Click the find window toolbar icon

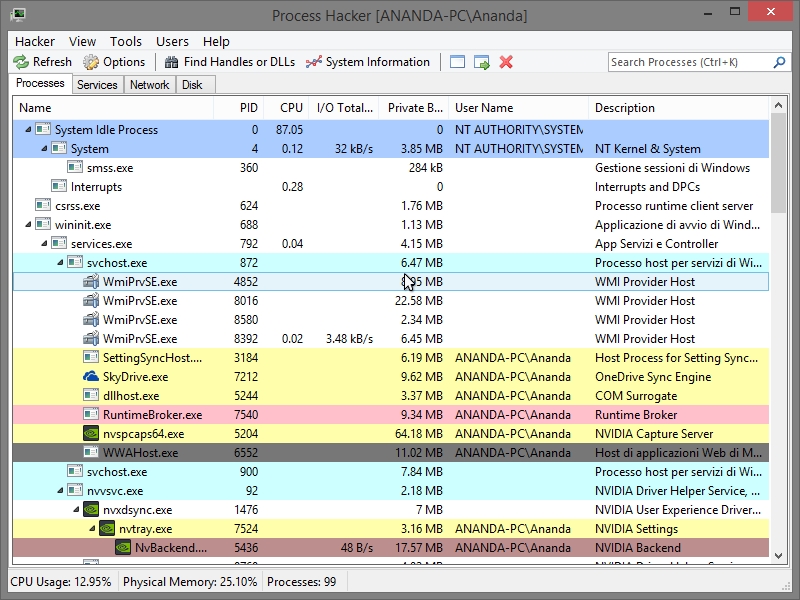coord(457,62)
